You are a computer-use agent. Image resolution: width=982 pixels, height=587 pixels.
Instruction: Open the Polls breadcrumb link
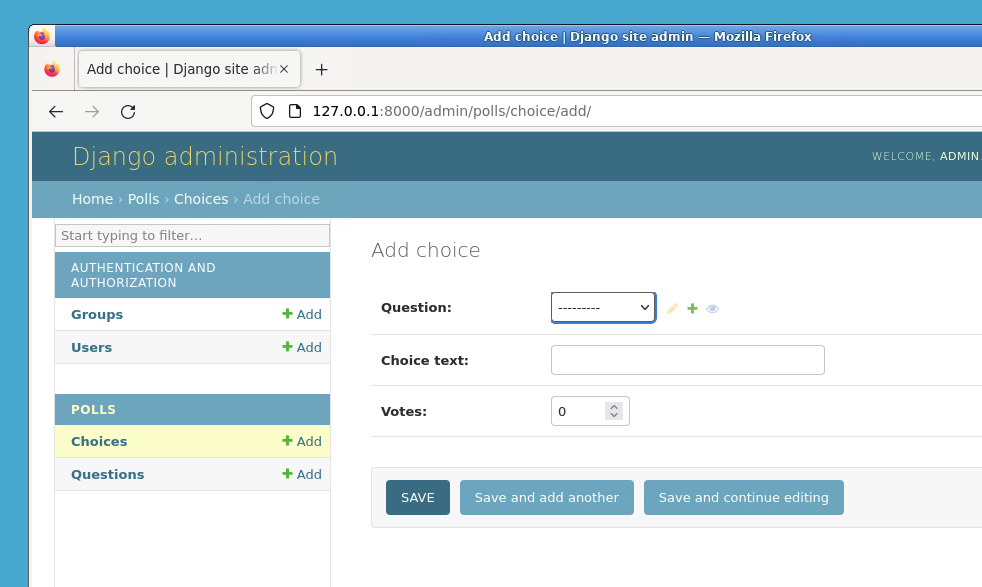[143, 199]
